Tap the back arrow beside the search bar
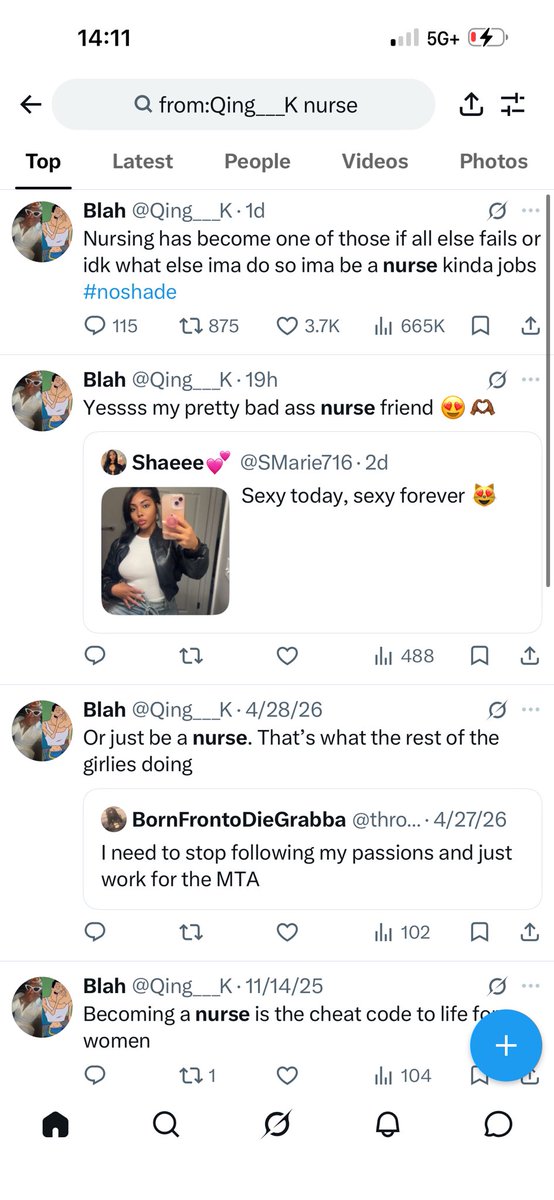The image size is (554, 1200). (x=30, y=105)
